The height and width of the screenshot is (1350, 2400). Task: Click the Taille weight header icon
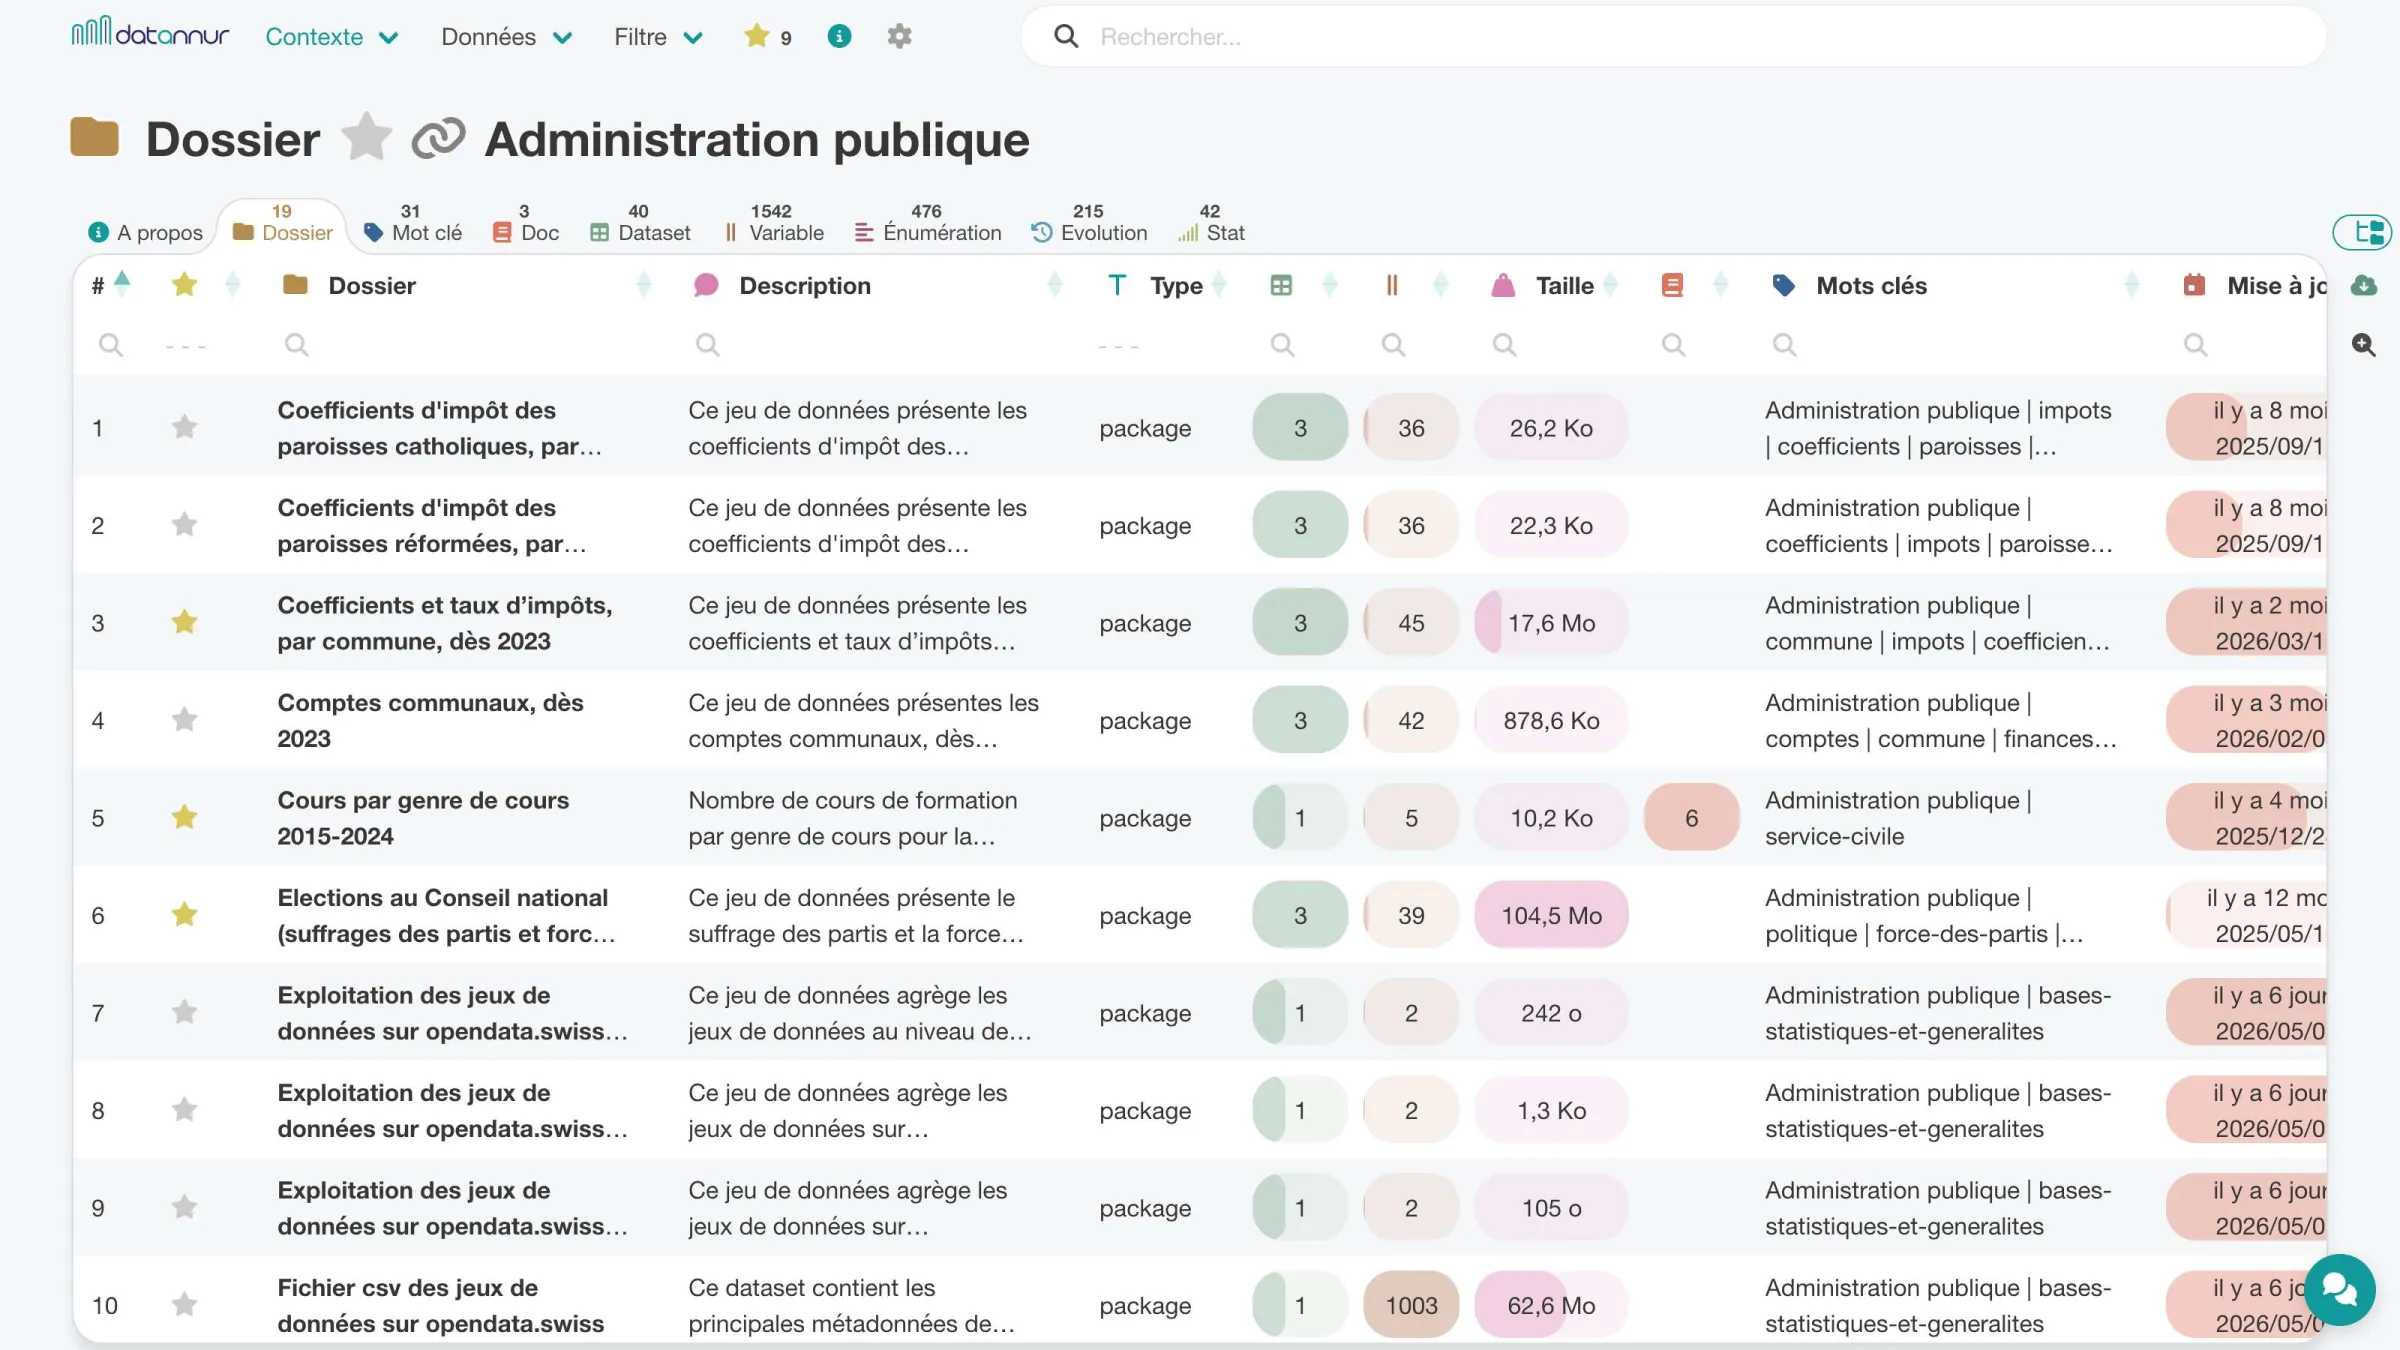(1503, 286)
